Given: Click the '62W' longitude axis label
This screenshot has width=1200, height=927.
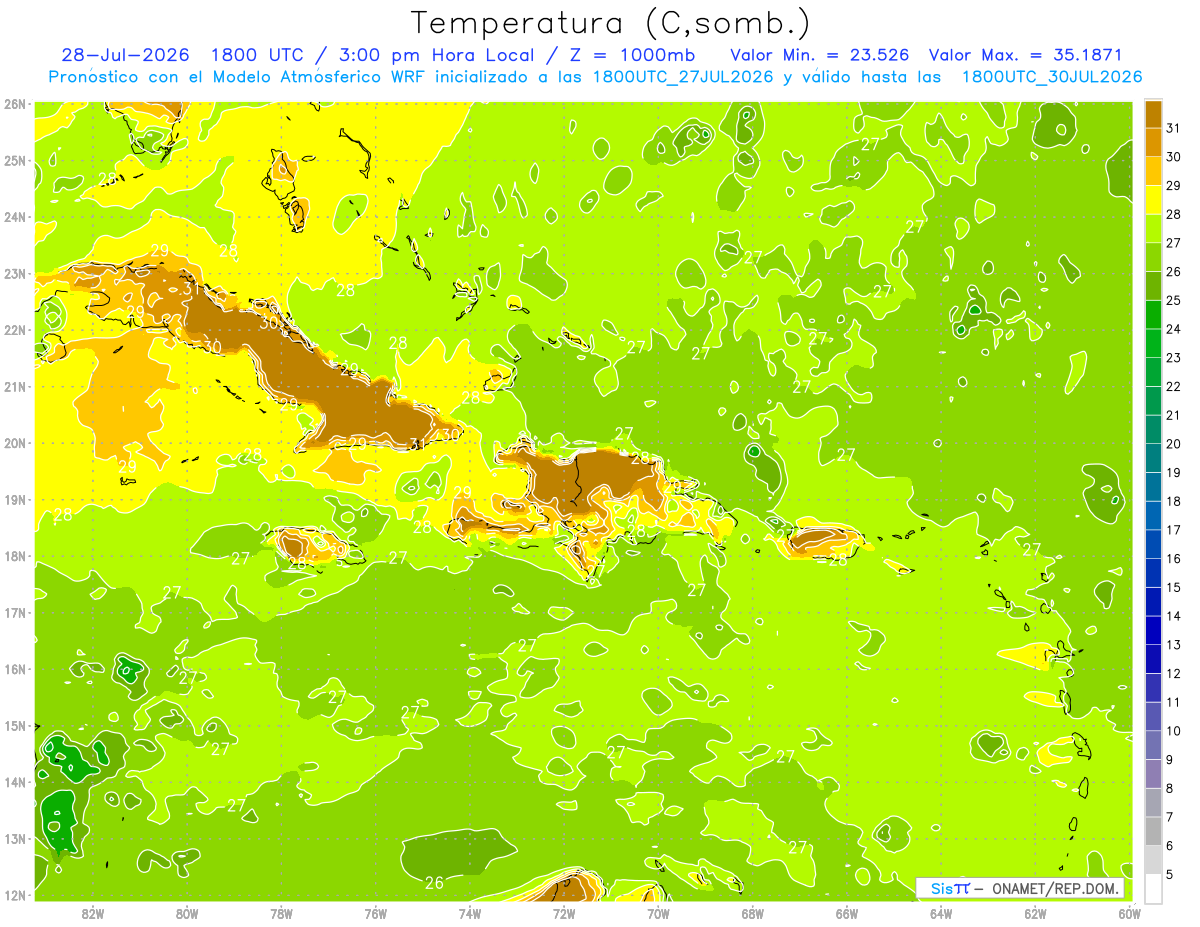Looking at the screenshot, I should 1035,913.
